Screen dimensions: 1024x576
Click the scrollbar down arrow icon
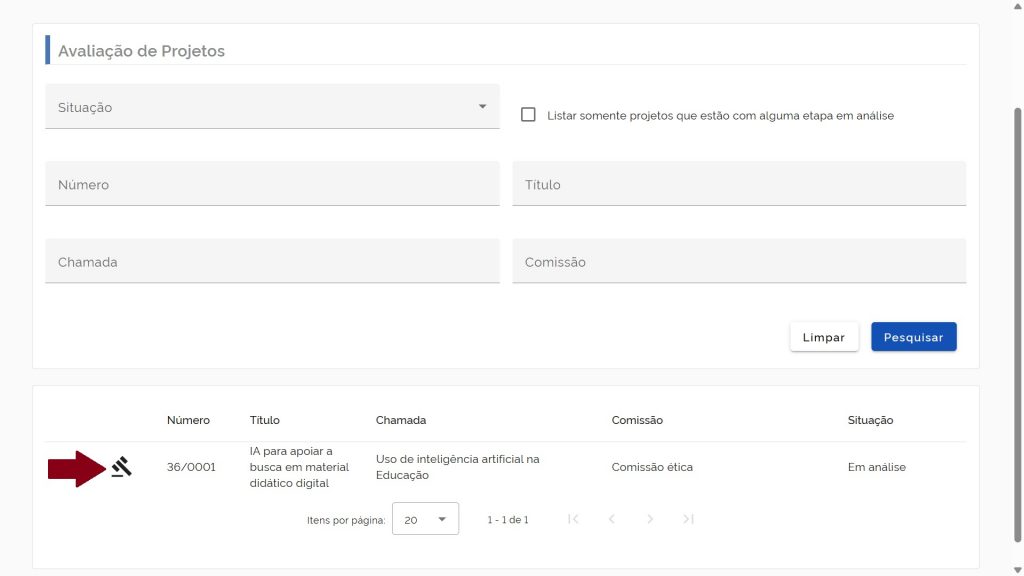[x=1016, y=568]
